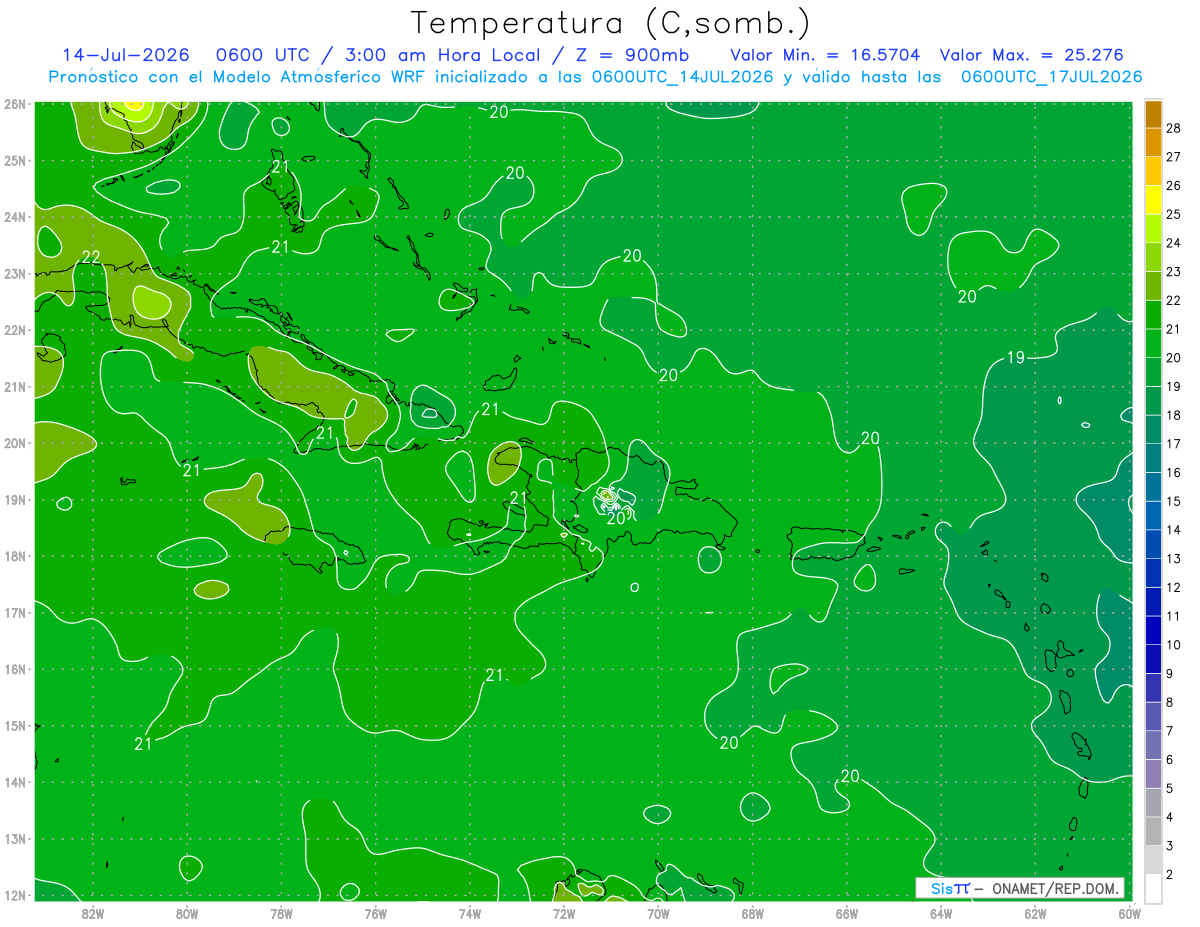Select the "74W" longitude label
The image size is (1200, 927).
[470, 913]
